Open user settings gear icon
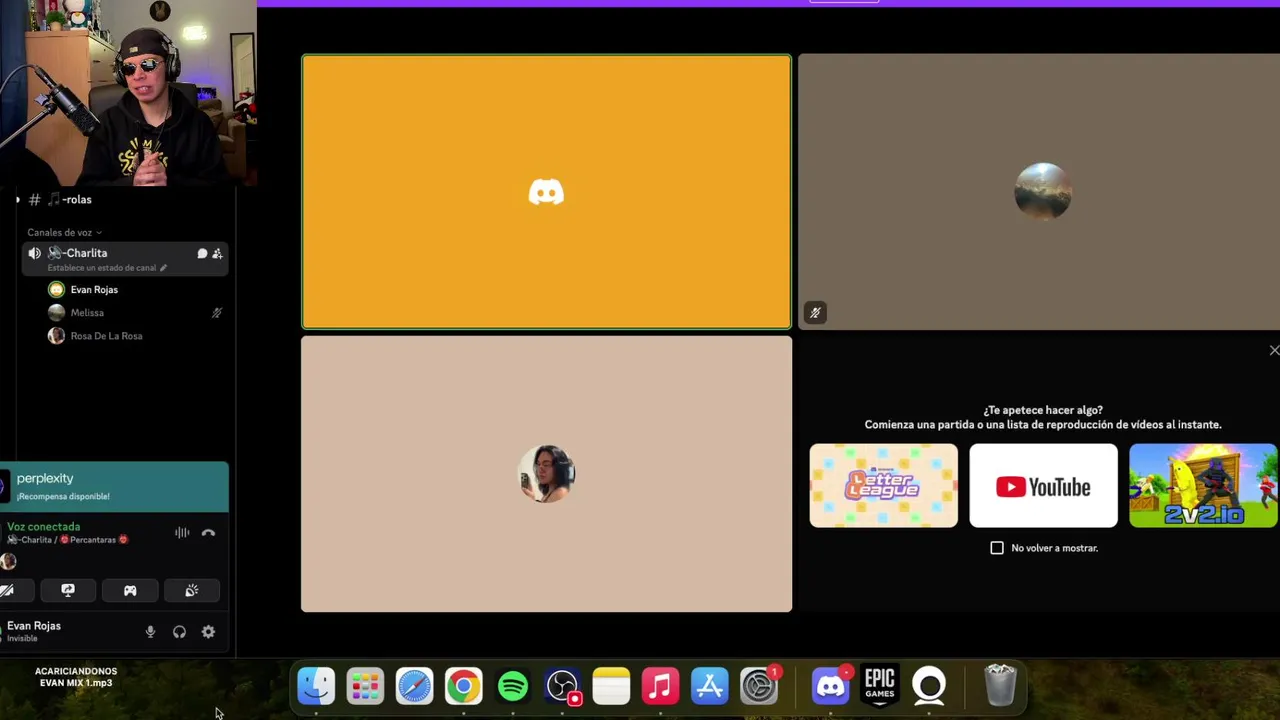Viewport: 1280px width, 720px height. [208, 632]
